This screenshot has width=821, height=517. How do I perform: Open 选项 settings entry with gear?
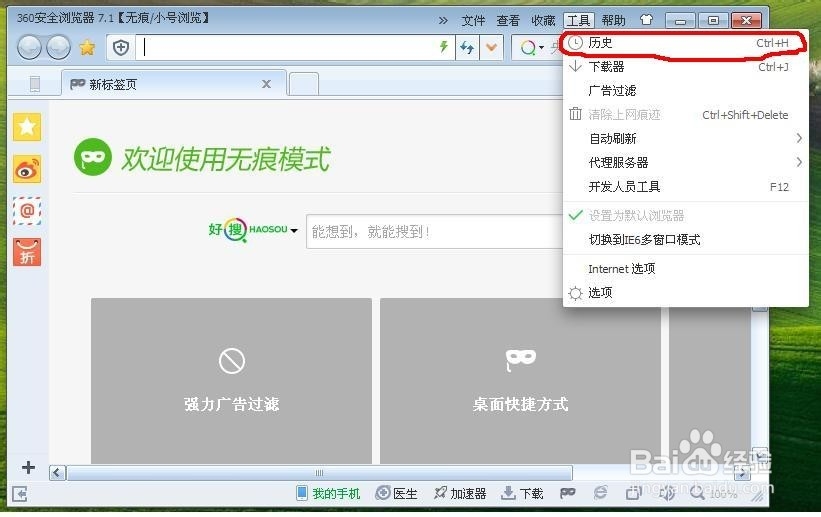click(x=685, y=292)
